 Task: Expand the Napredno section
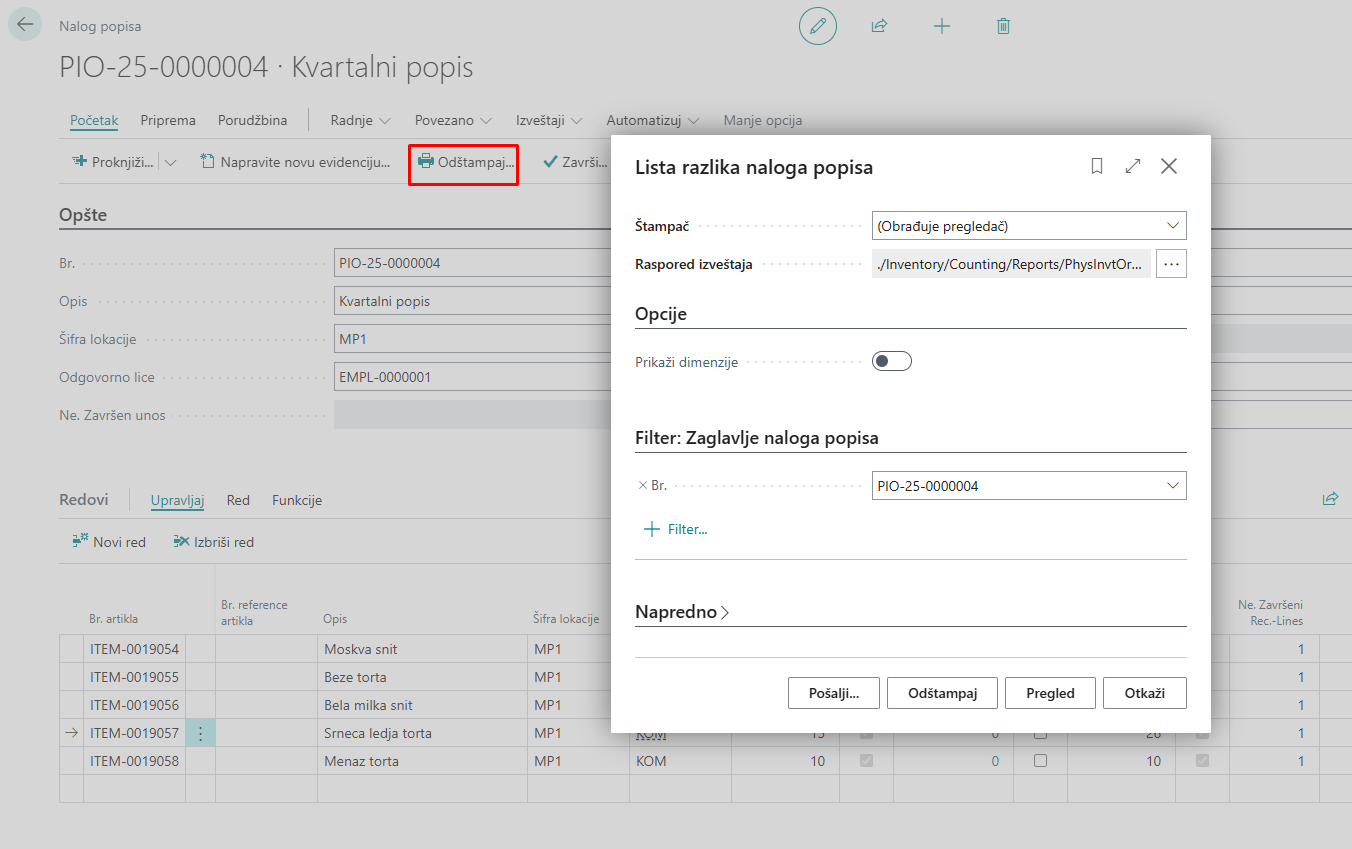[682, 612]
